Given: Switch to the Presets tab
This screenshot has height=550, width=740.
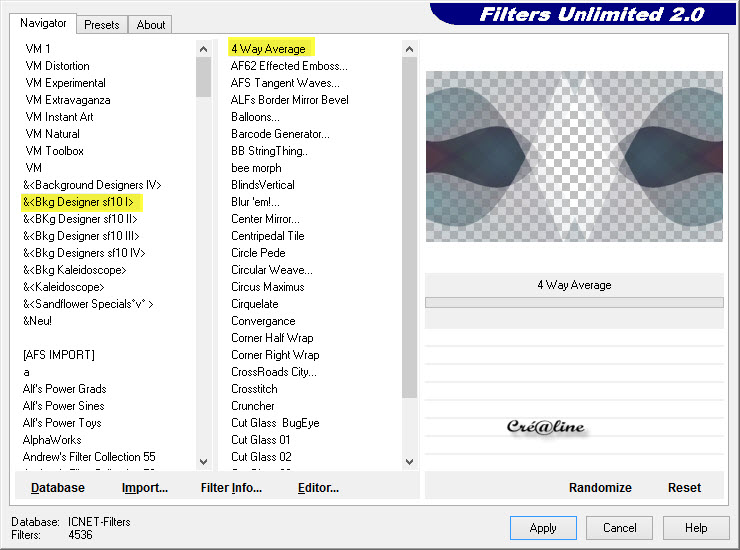Looking at the screenshot, I should pyautogui.click(x=102, y=25).
